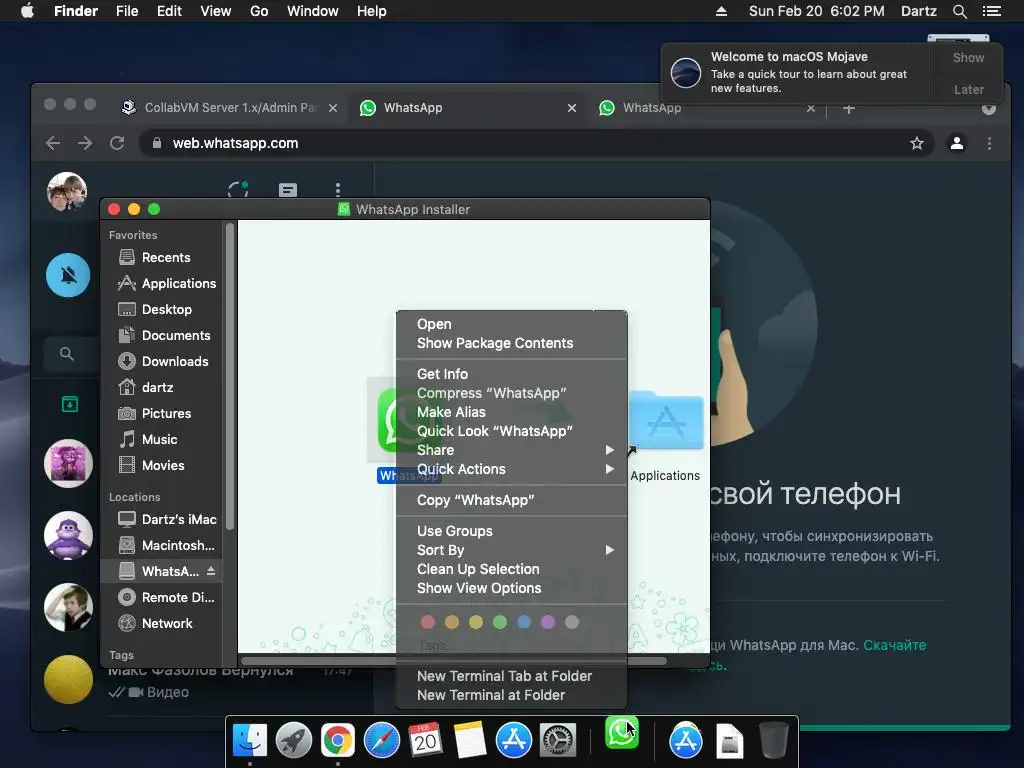Click Show on macOS Mojave notification

pyautogui.click(x=968, y=57)
